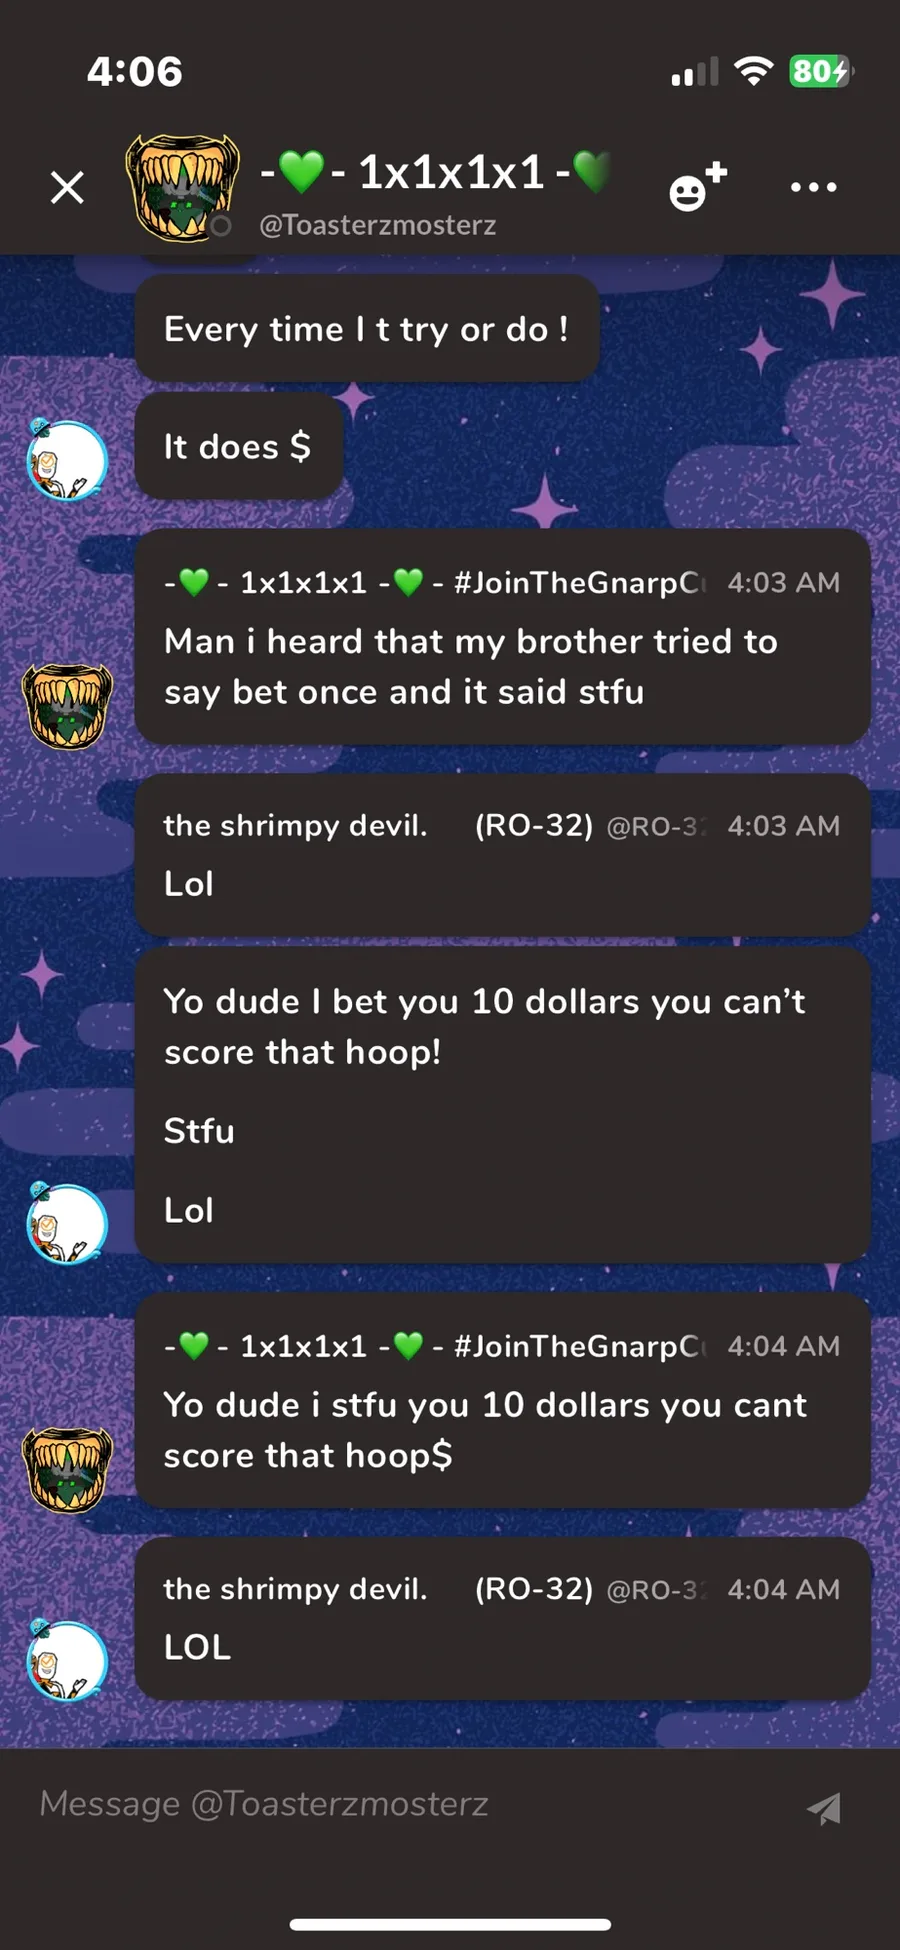Tap shrimpy devil avatar beside "LOL" message
900x1950 pixels.
point(66,1659)
